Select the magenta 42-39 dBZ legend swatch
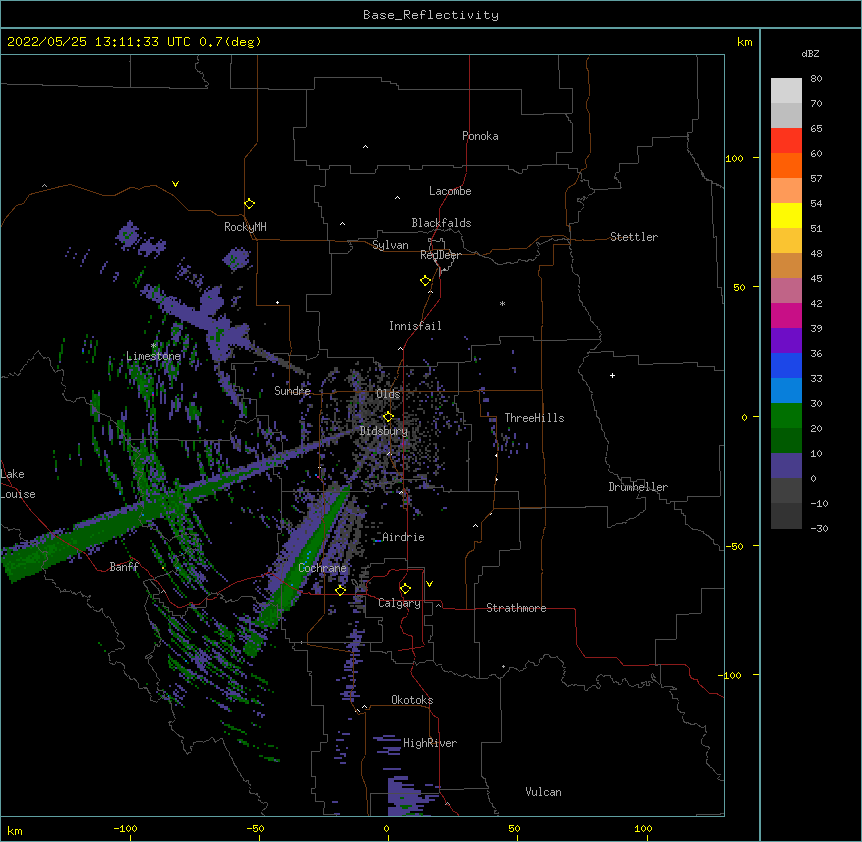This screenshot has height=842, width=862. [786, 315]
